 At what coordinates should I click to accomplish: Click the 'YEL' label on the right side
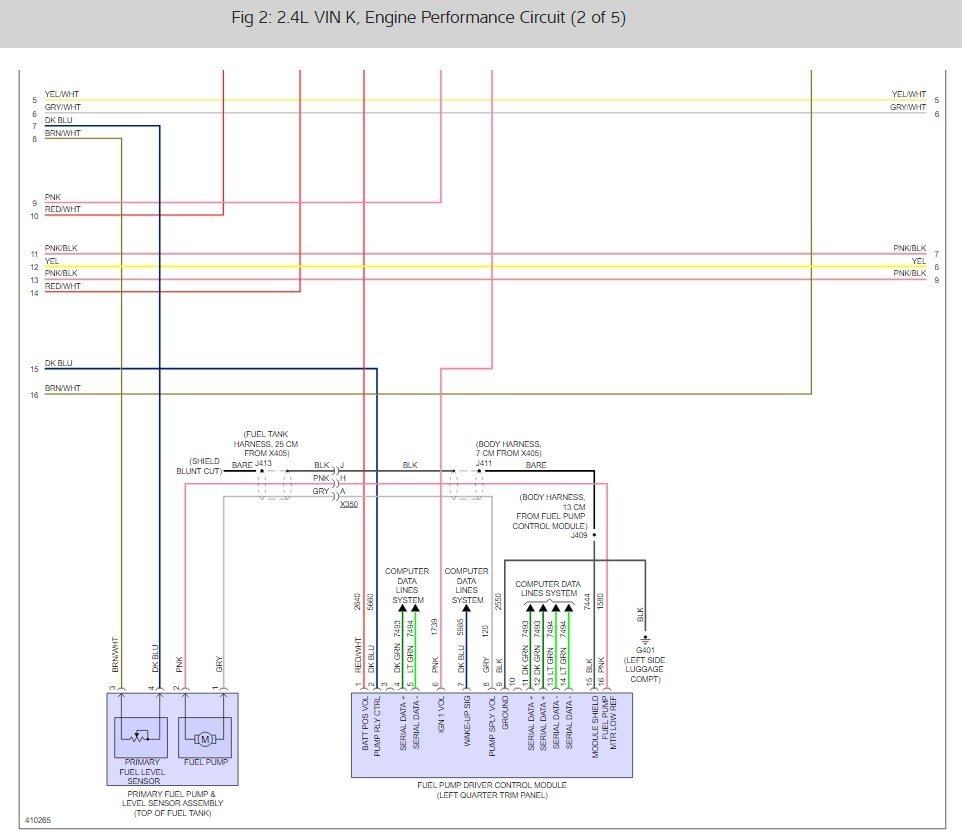[x=918, y=261]
